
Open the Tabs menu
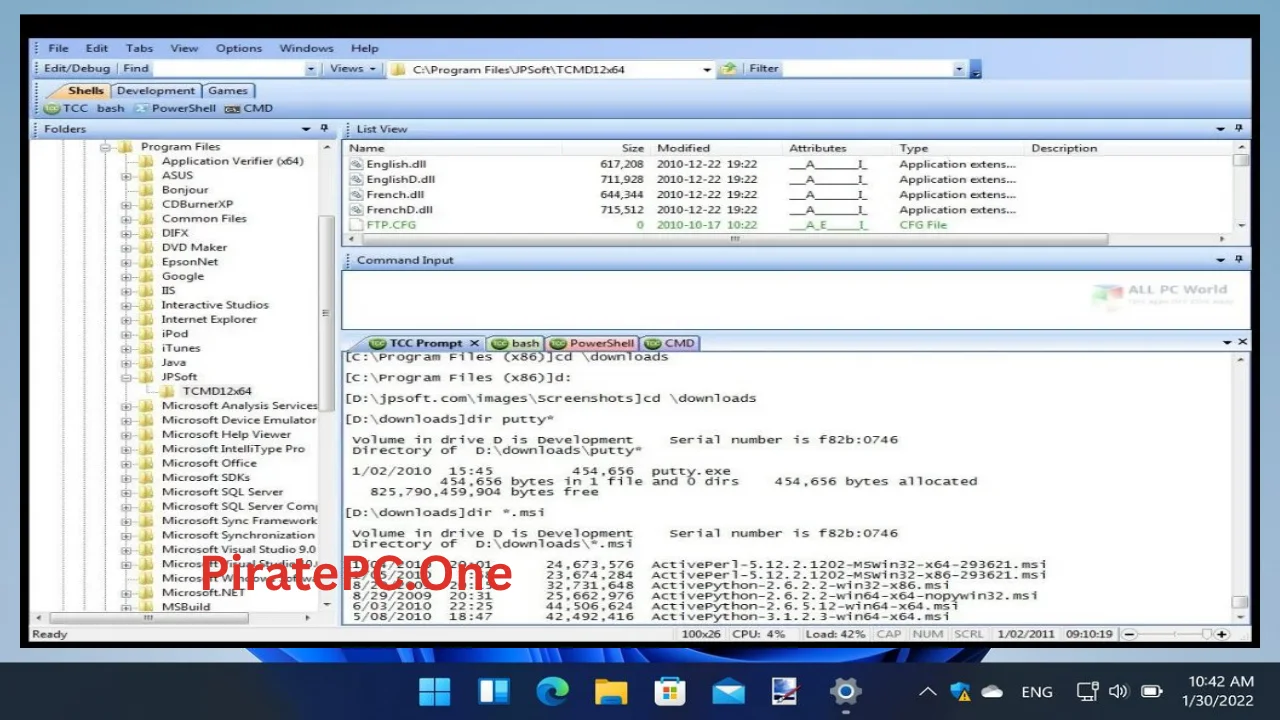(139, 48)
